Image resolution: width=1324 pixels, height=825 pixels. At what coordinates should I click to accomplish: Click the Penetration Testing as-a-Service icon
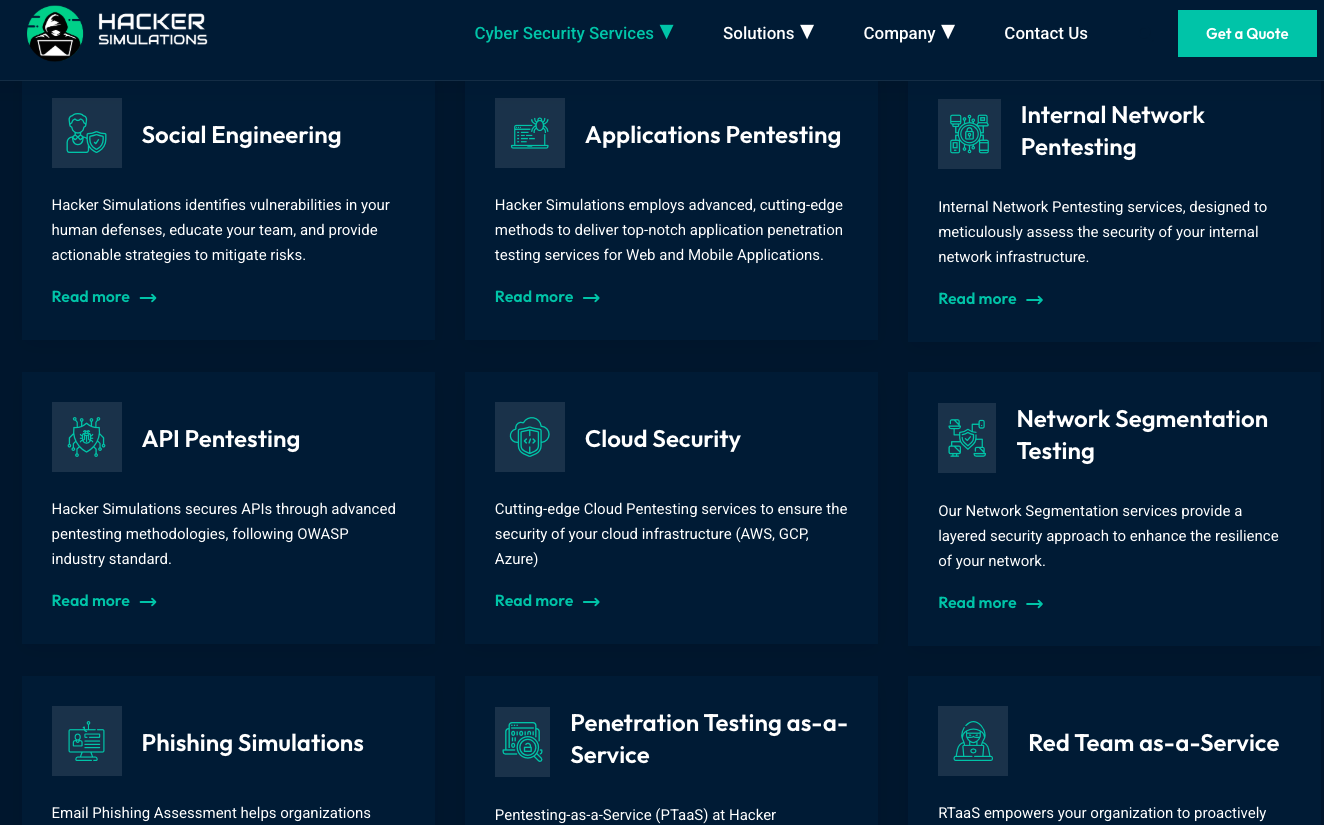(522, 742)
